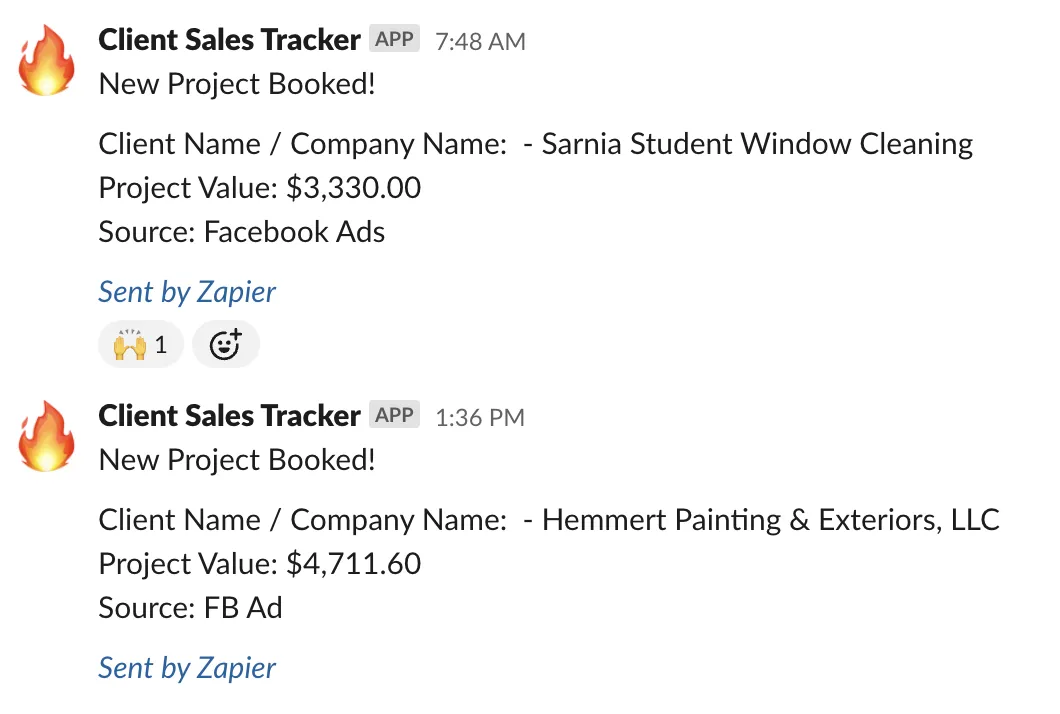Click the Hemmert Painting & Exteriors, LLC client line
This screenshot has height=714, width=1060.
tap(549, 520)
